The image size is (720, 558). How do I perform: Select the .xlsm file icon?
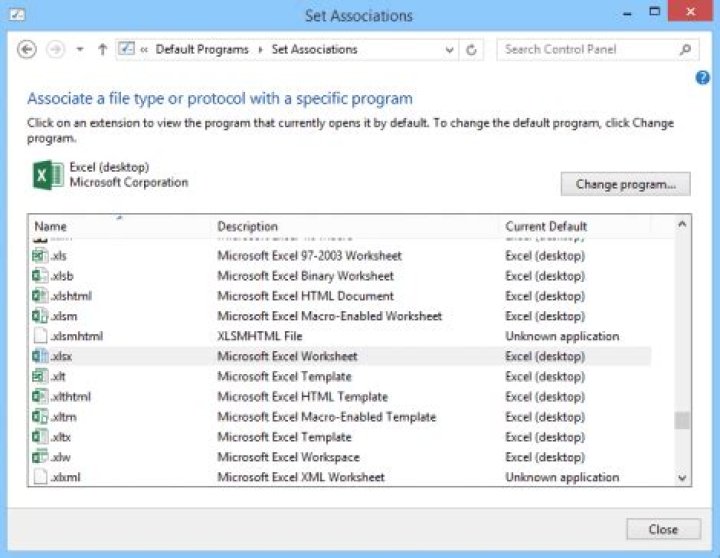tap(40, 316)
